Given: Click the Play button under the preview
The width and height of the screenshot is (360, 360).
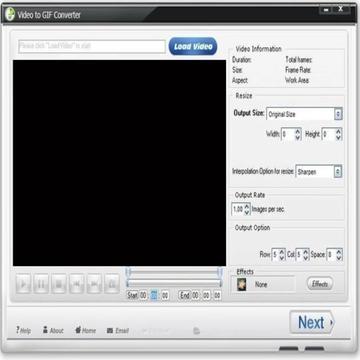Looking at the screenshot, I should [x=23, y=284].
